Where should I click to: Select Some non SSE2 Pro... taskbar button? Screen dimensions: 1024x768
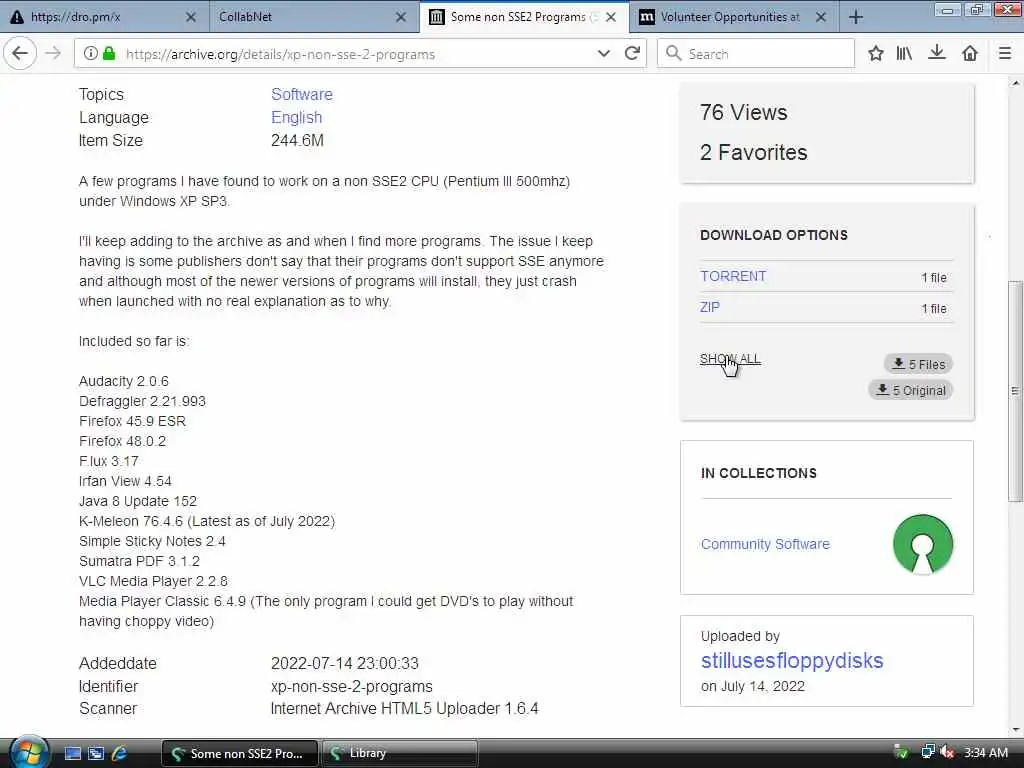coord(240,754)
